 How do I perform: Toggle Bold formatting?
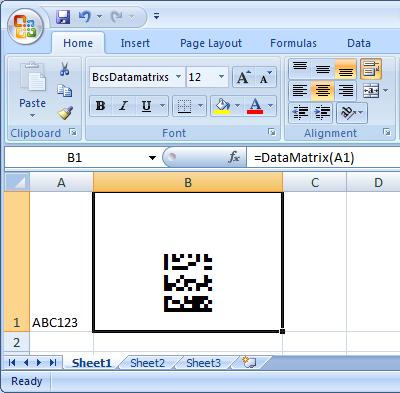tap(101, 106)
